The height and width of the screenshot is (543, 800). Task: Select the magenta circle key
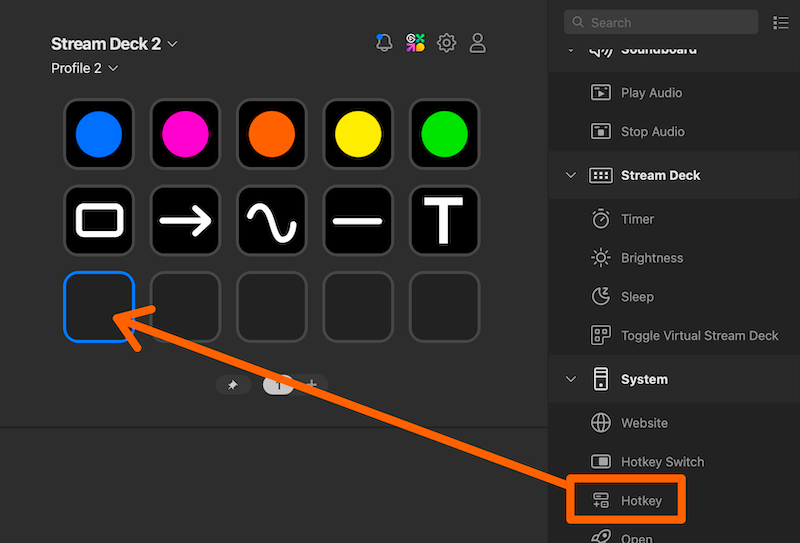(x=185, y=134)
